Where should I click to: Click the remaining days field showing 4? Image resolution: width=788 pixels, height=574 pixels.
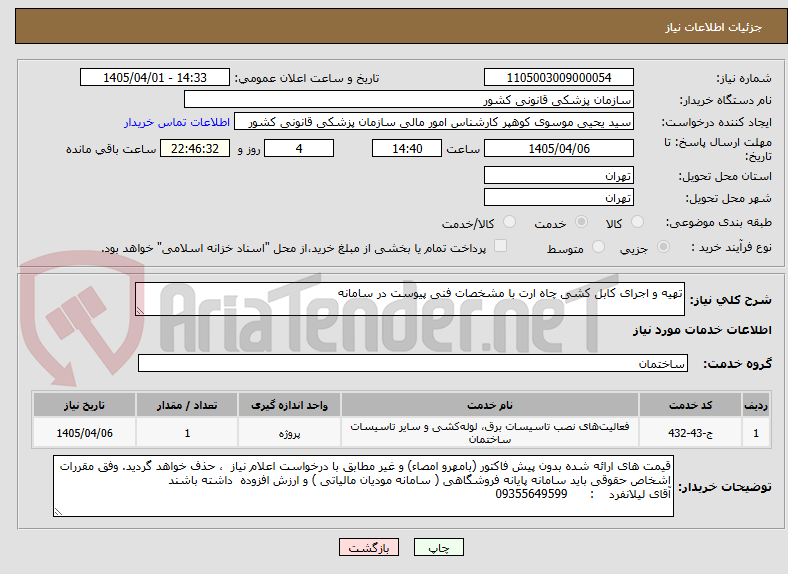click(299, 148)
